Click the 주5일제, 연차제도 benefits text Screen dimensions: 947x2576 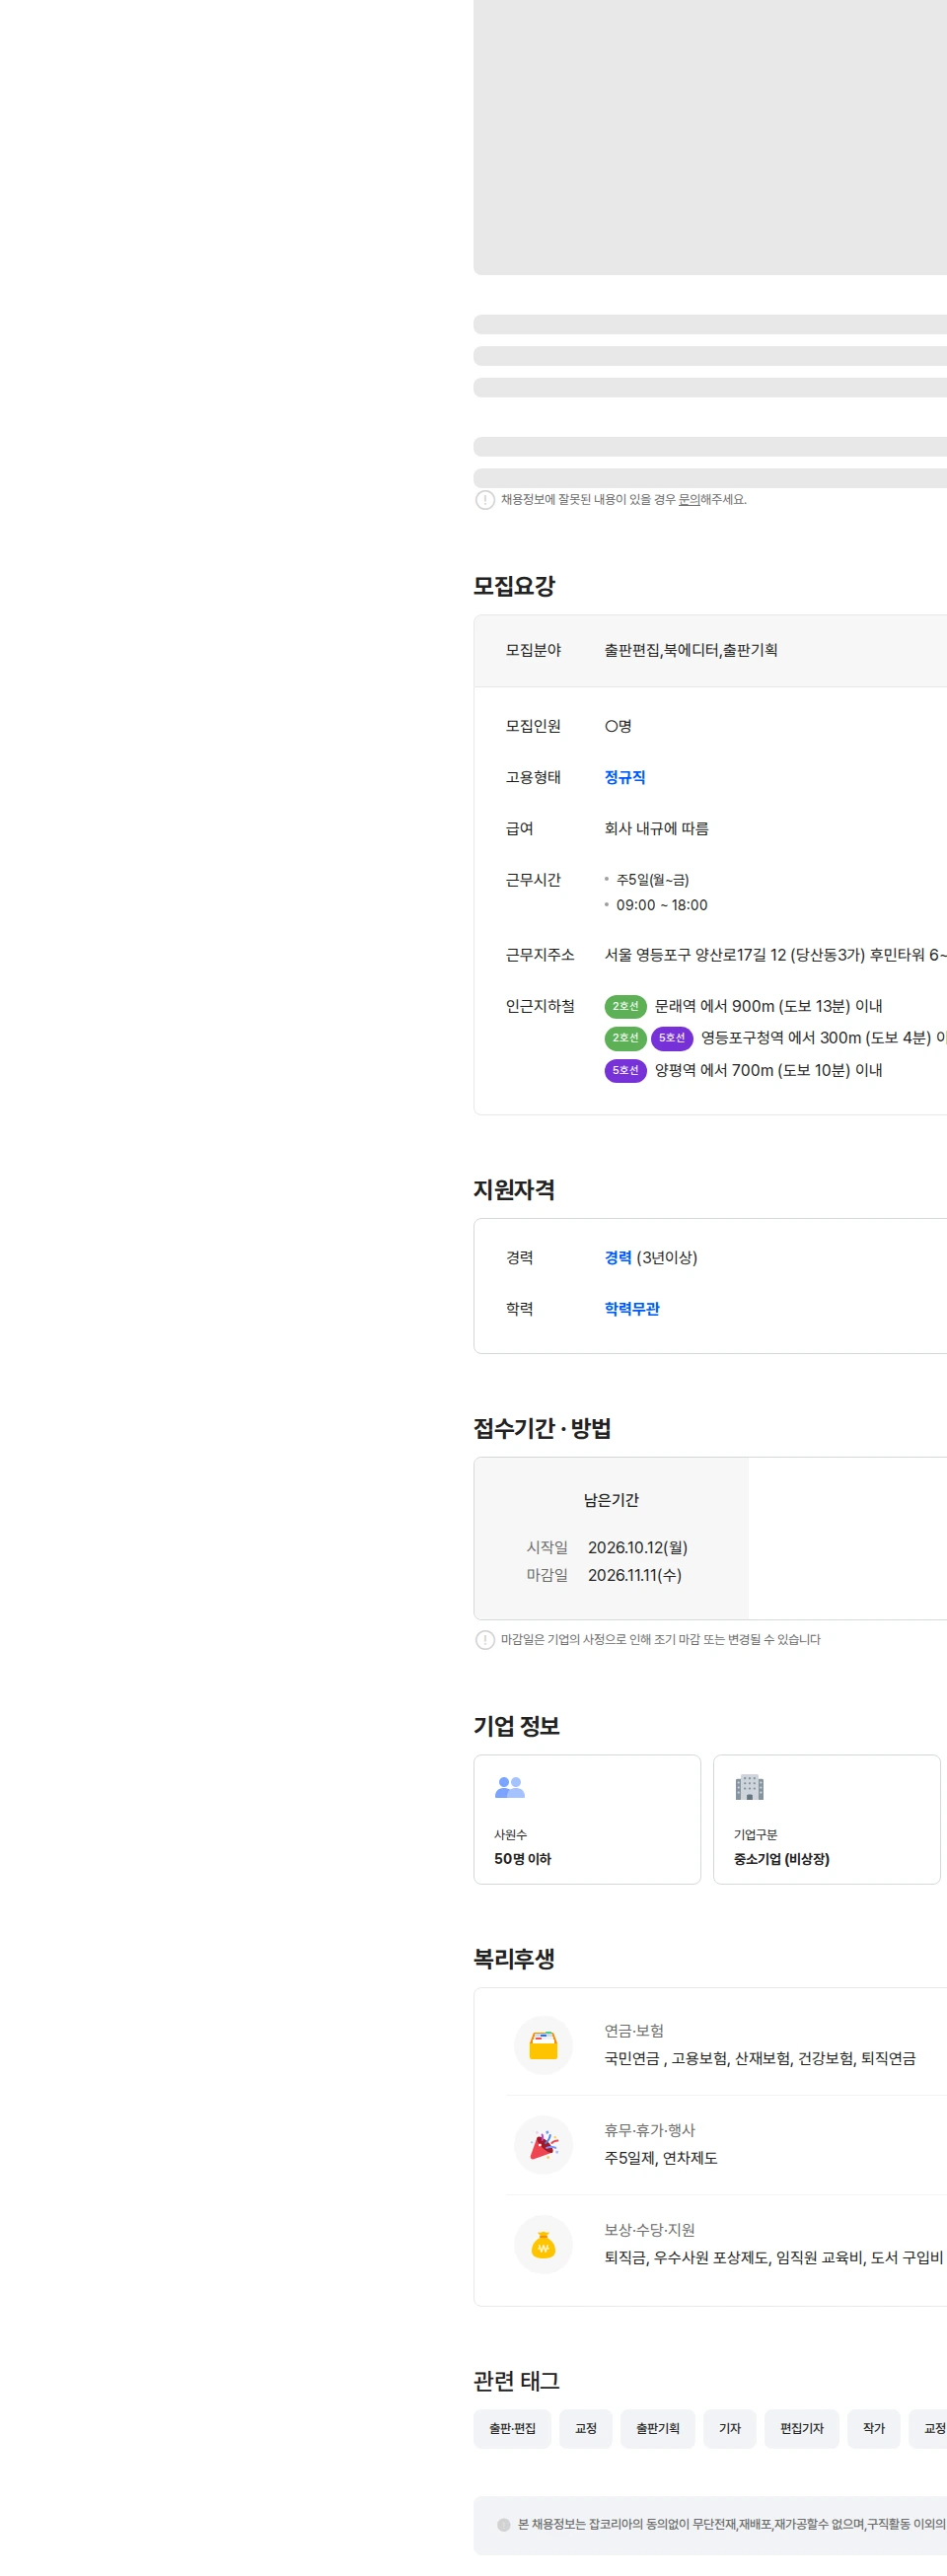[x=661, y=2157]
